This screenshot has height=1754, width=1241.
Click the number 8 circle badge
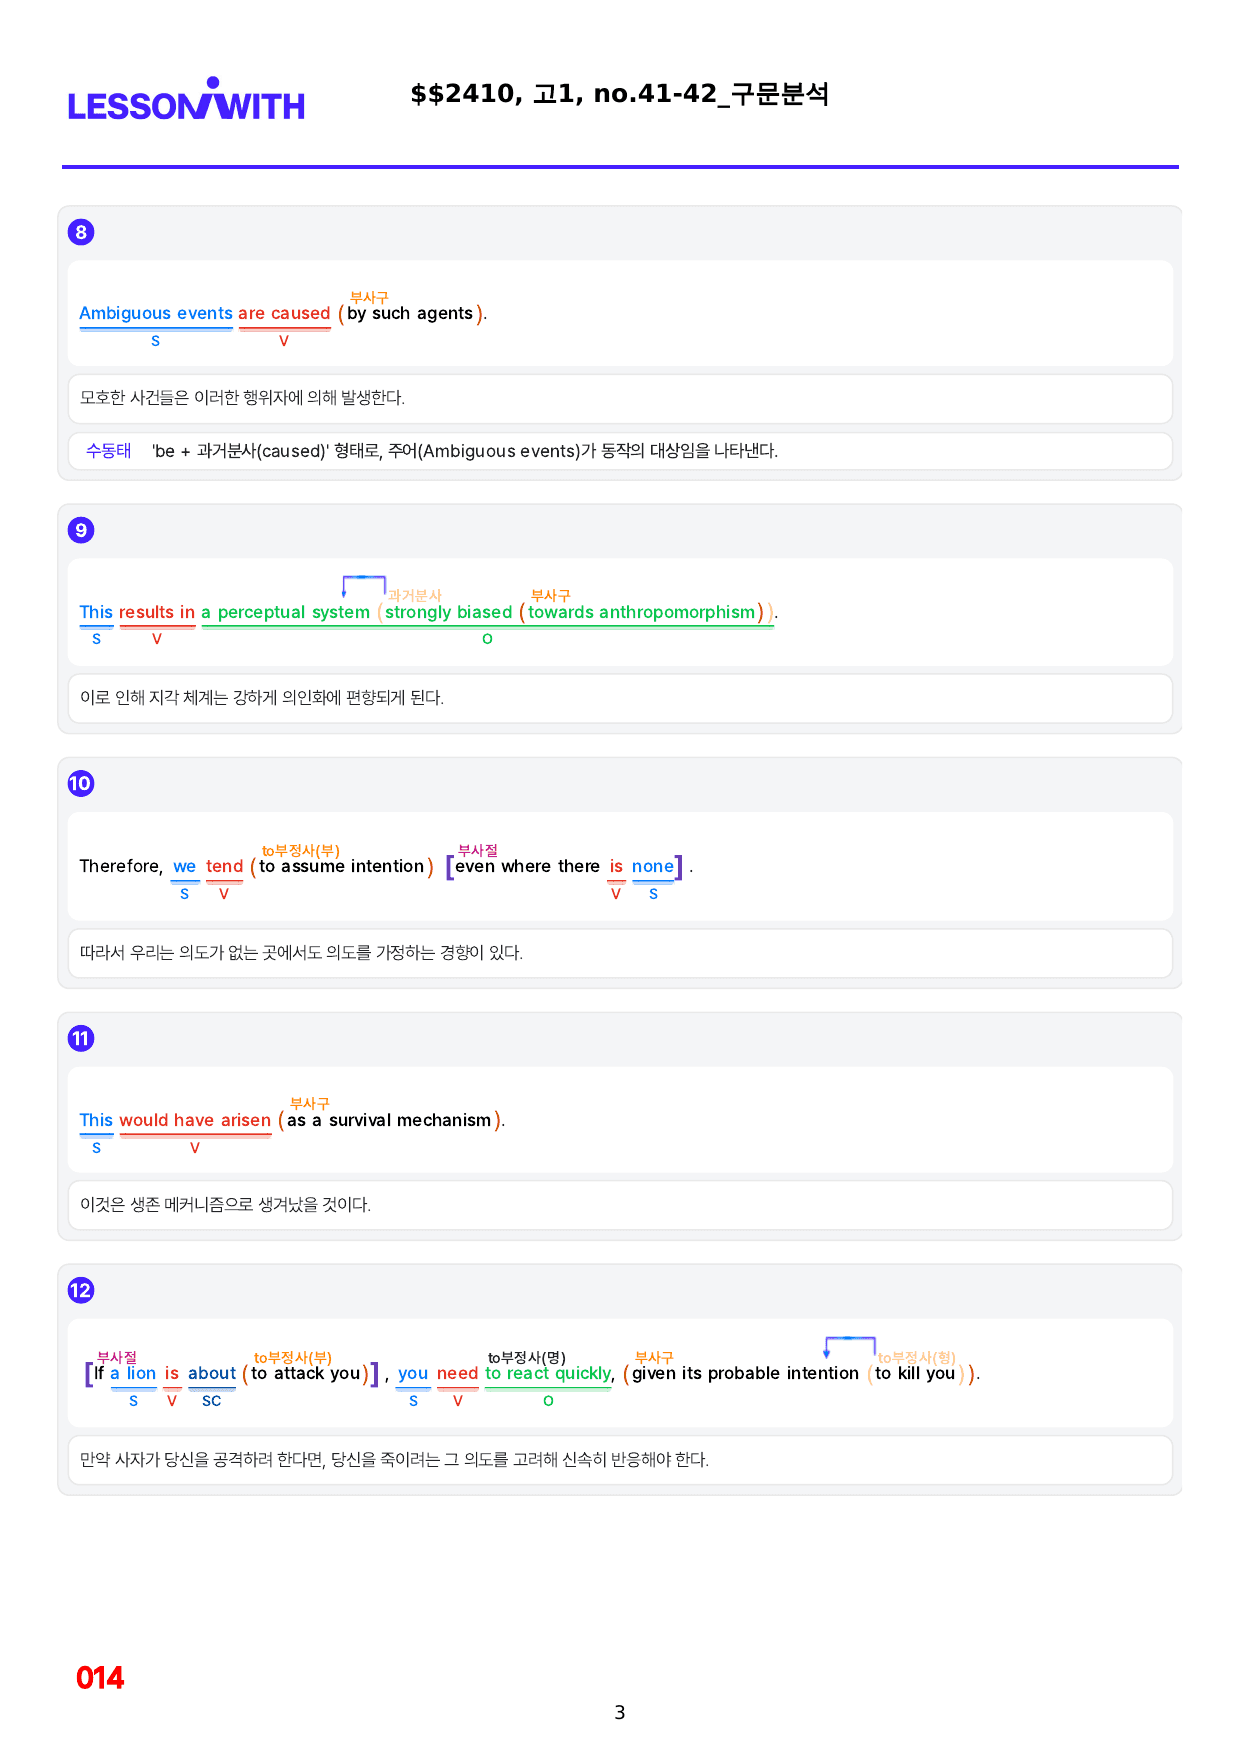pyautogui.click(x=81, y=232)
